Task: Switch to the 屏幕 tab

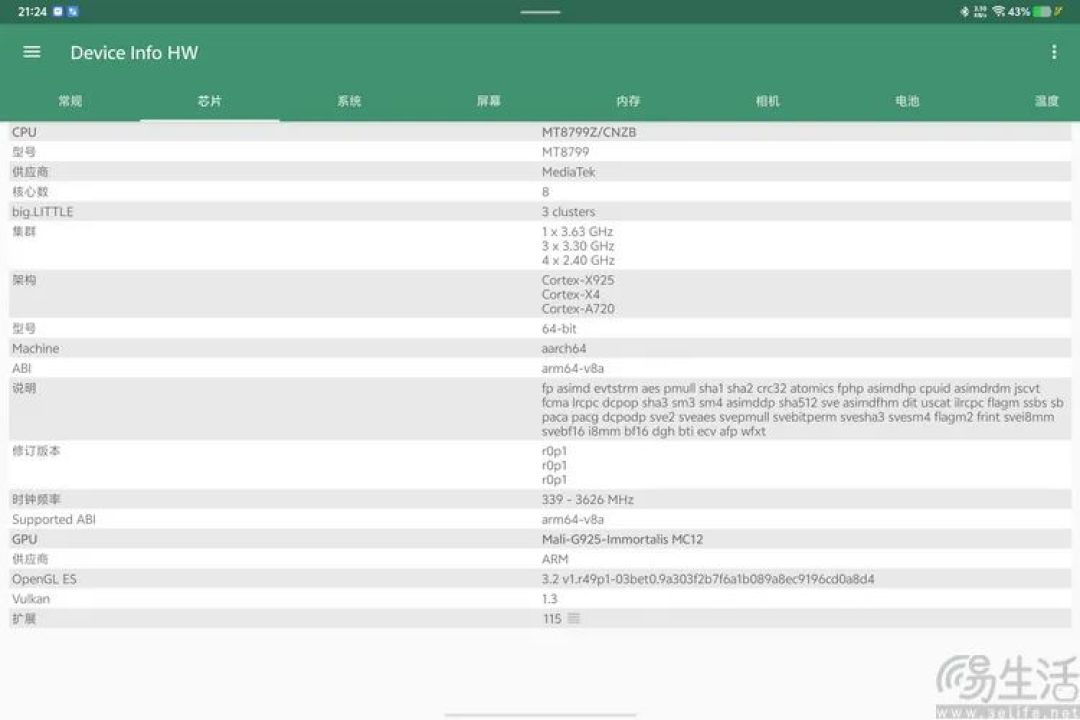Action: (x=488, y=101)
